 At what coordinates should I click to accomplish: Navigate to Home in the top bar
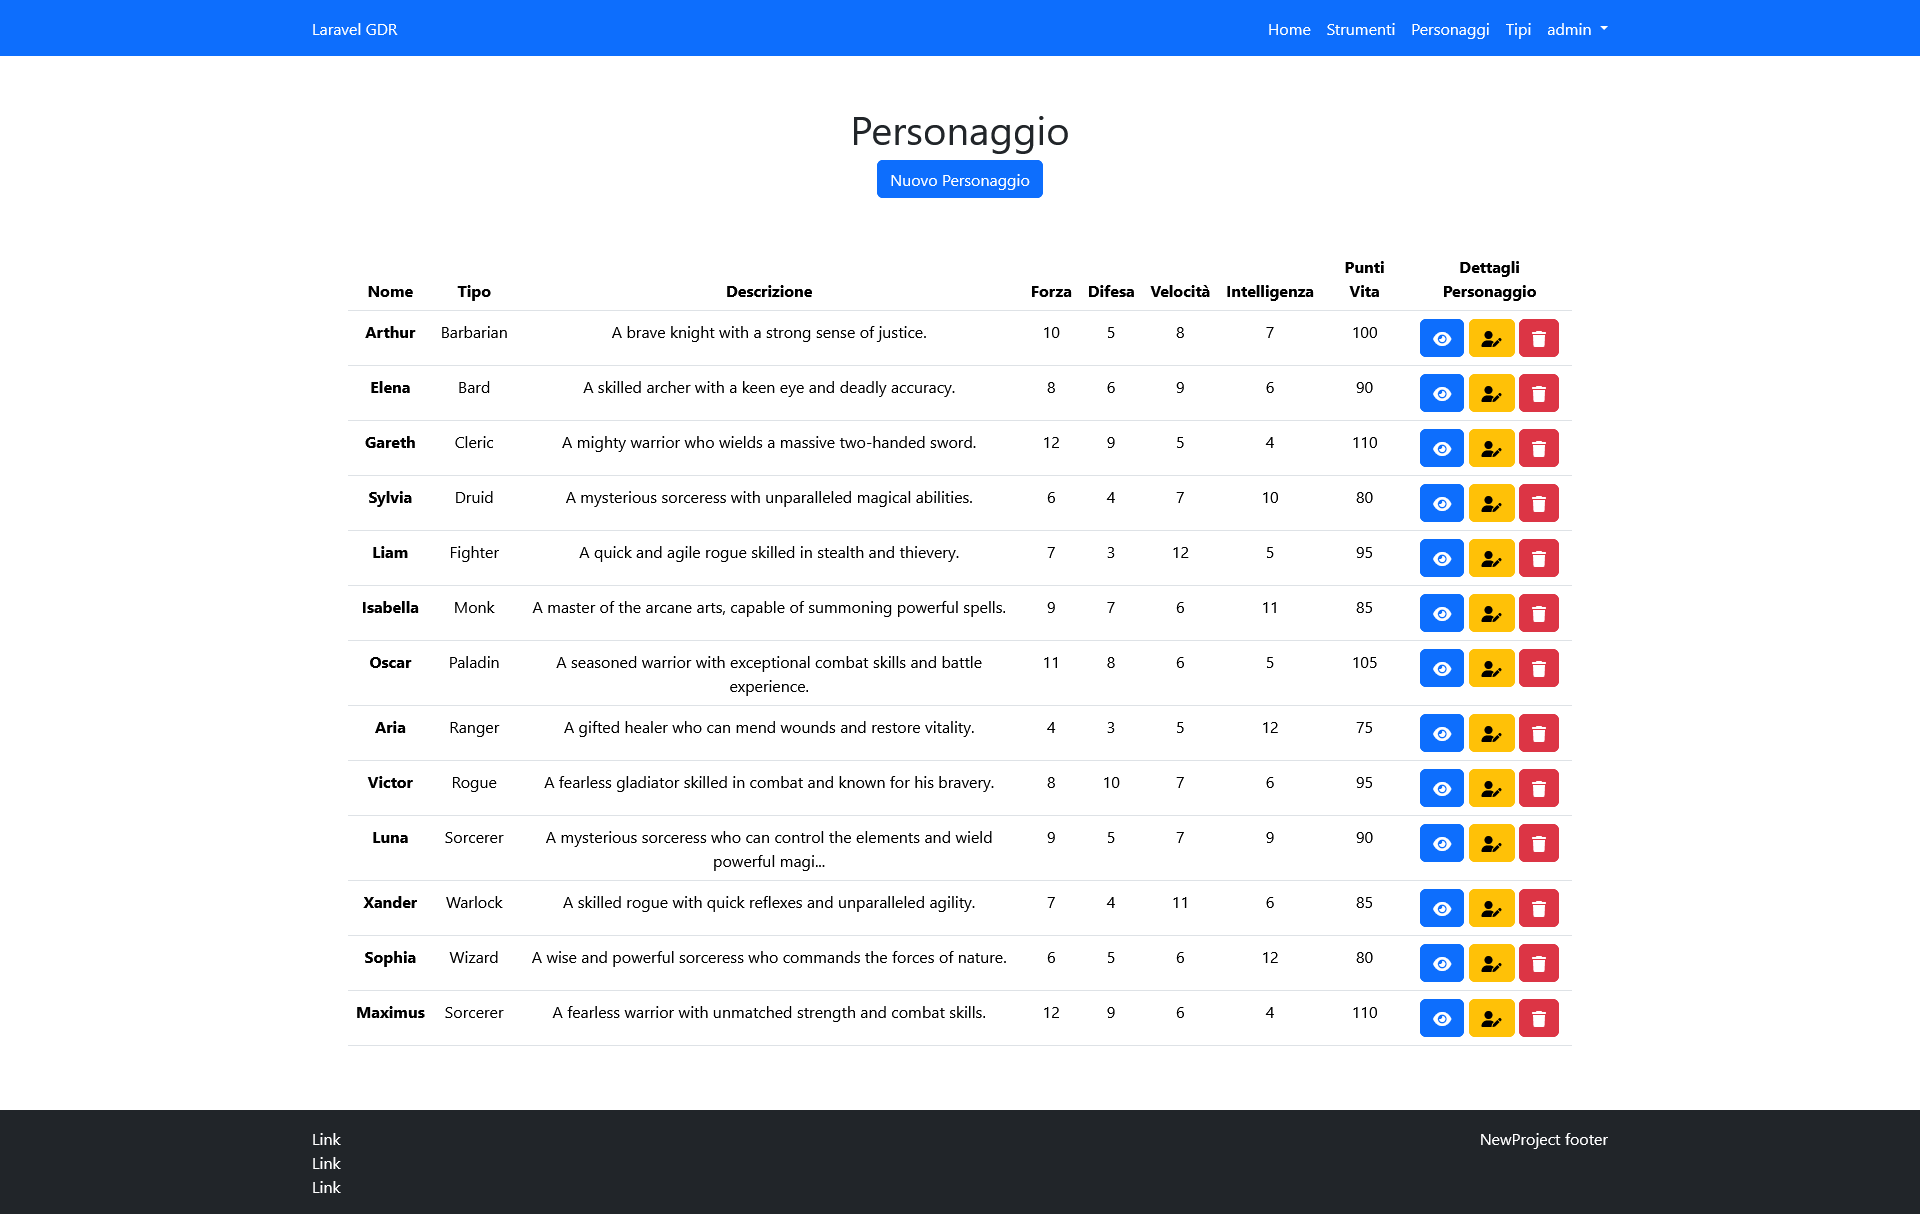pyautogui.click(x=1289, y=29)
